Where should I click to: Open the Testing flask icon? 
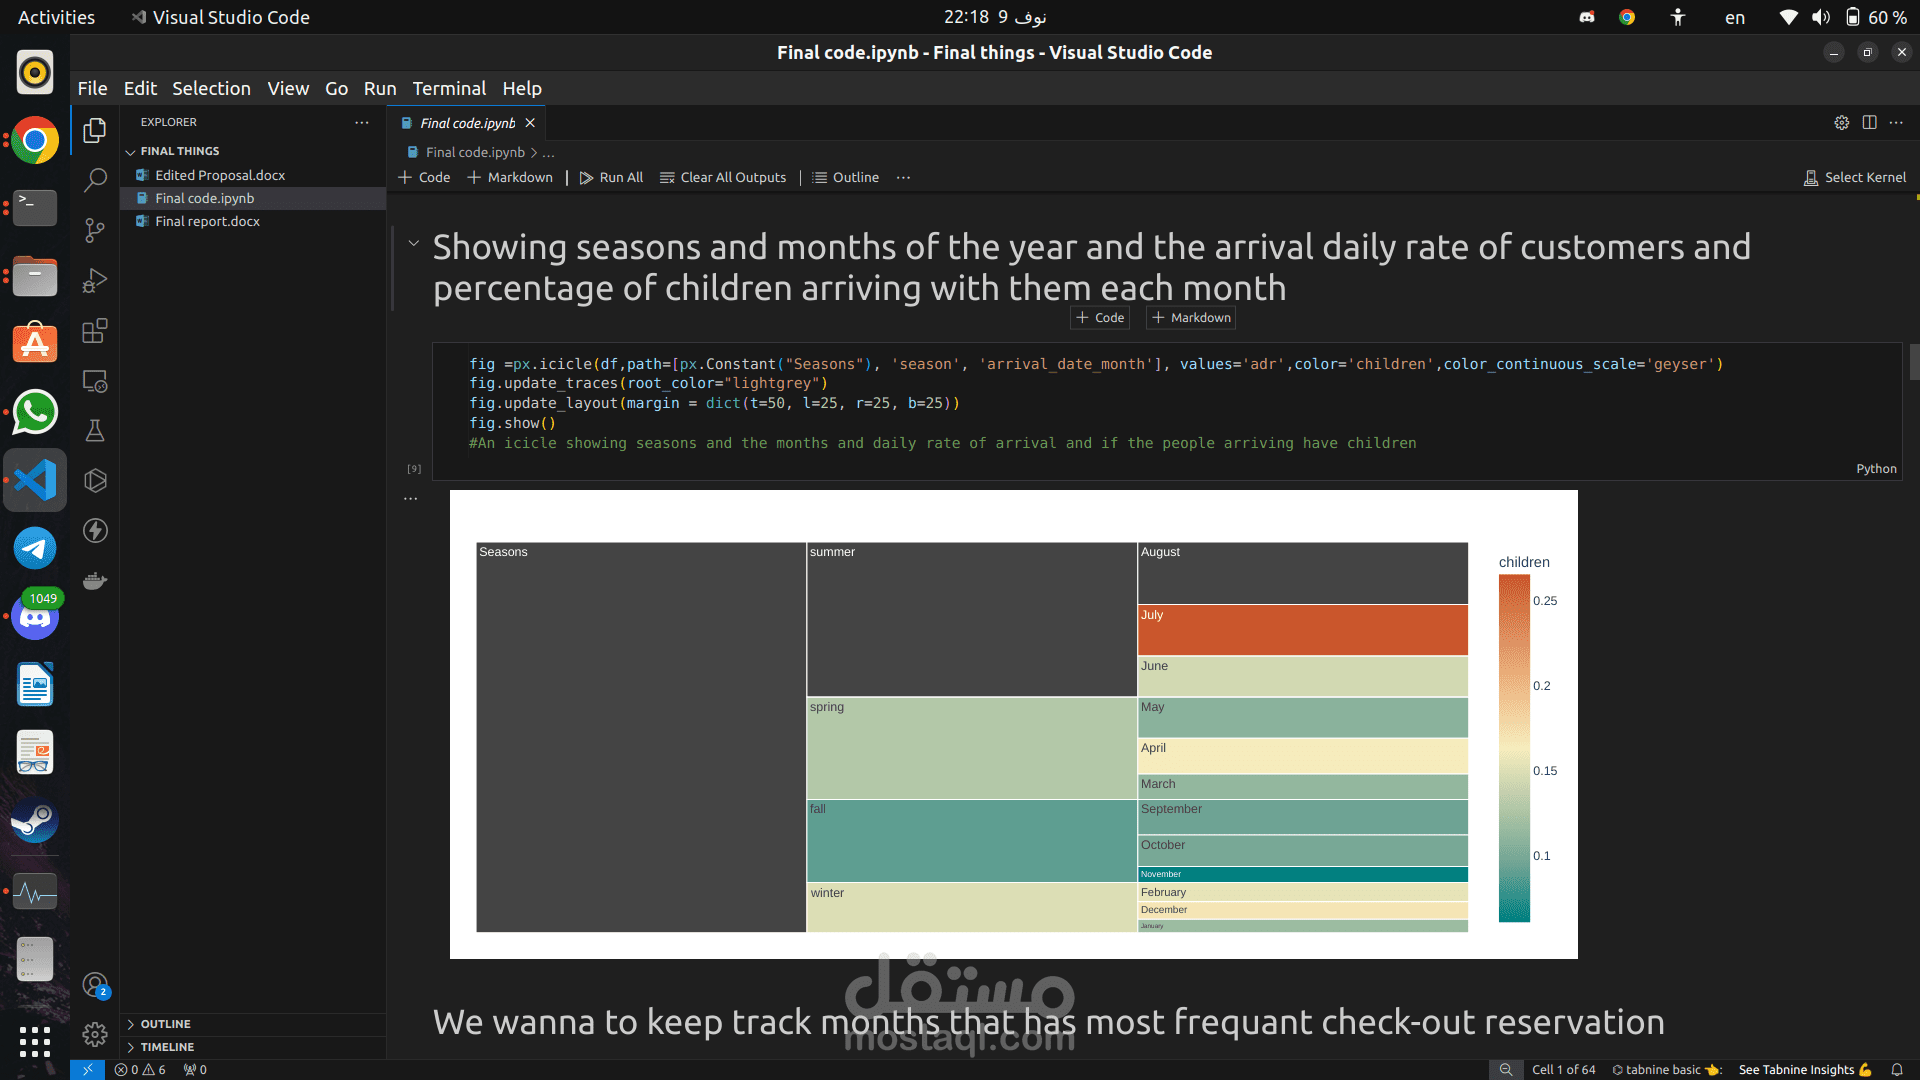95,431
